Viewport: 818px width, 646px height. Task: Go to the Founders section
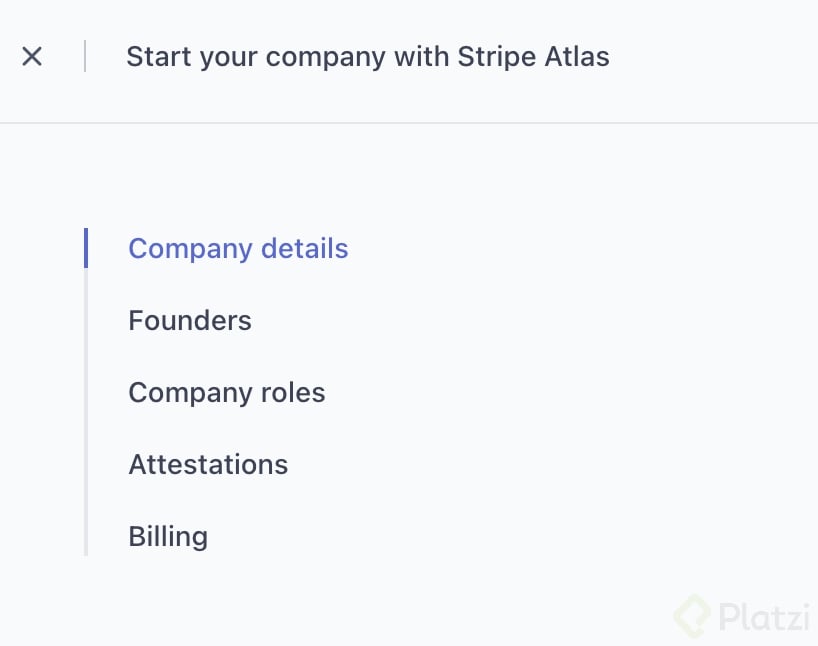[190, 320]
